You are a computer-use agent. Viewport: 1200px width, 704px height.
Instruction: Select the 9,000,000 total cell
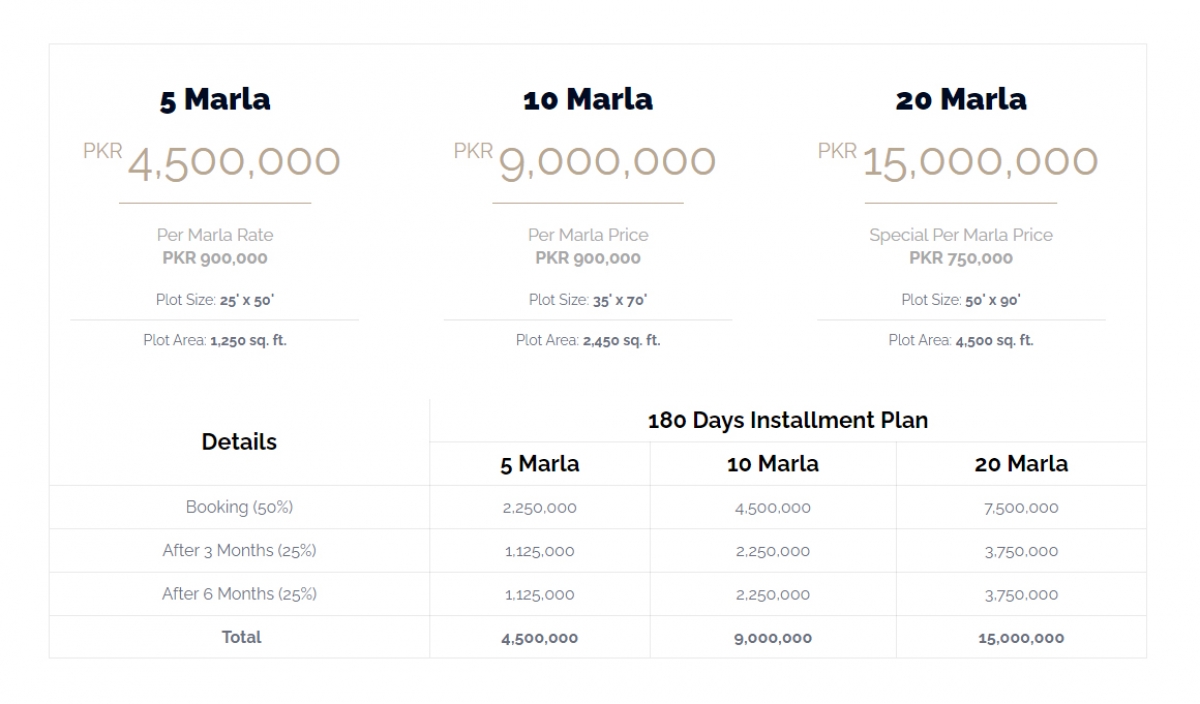tap(773, 638)
